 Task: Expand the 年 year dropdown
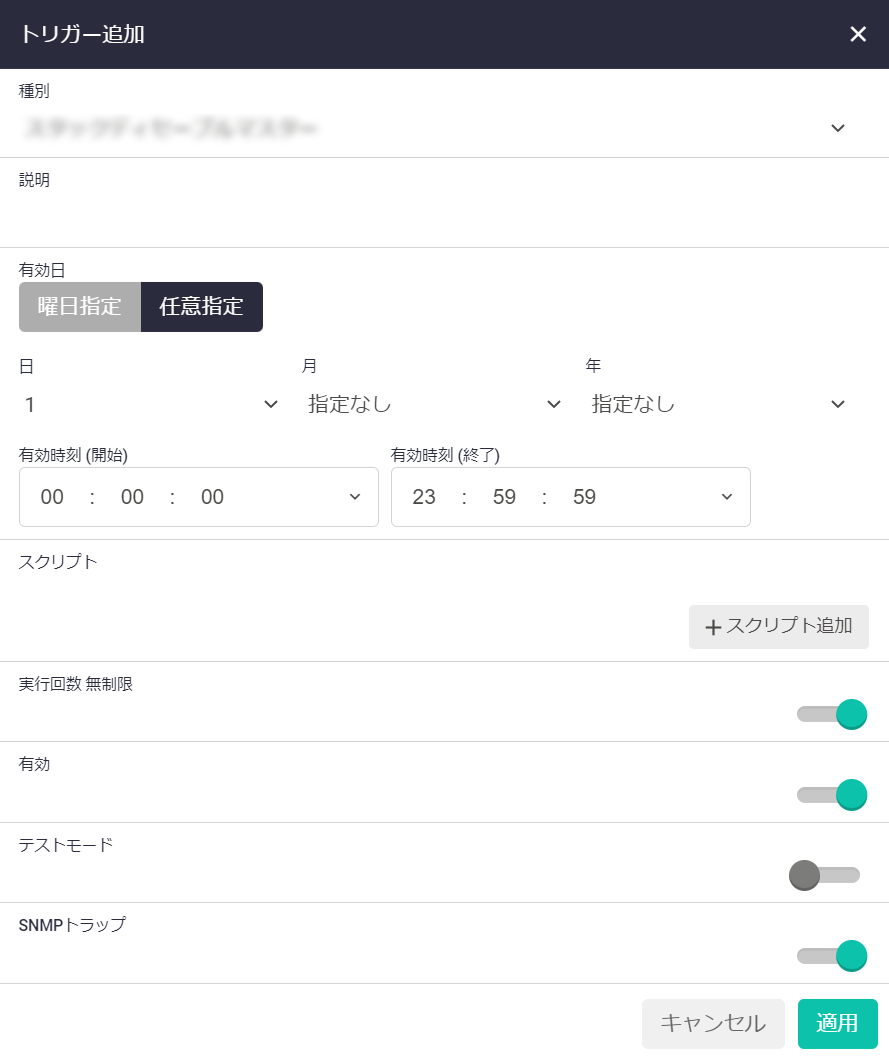838,404
